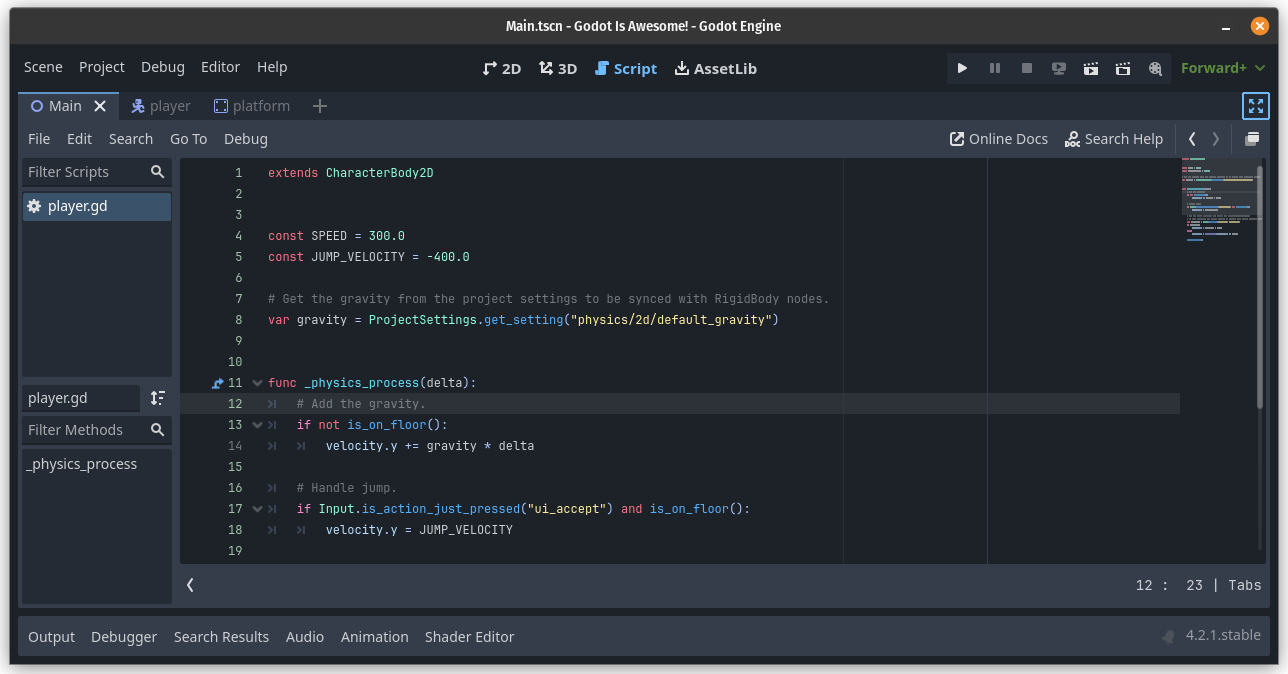Select player.gd in scripts list

97,206
